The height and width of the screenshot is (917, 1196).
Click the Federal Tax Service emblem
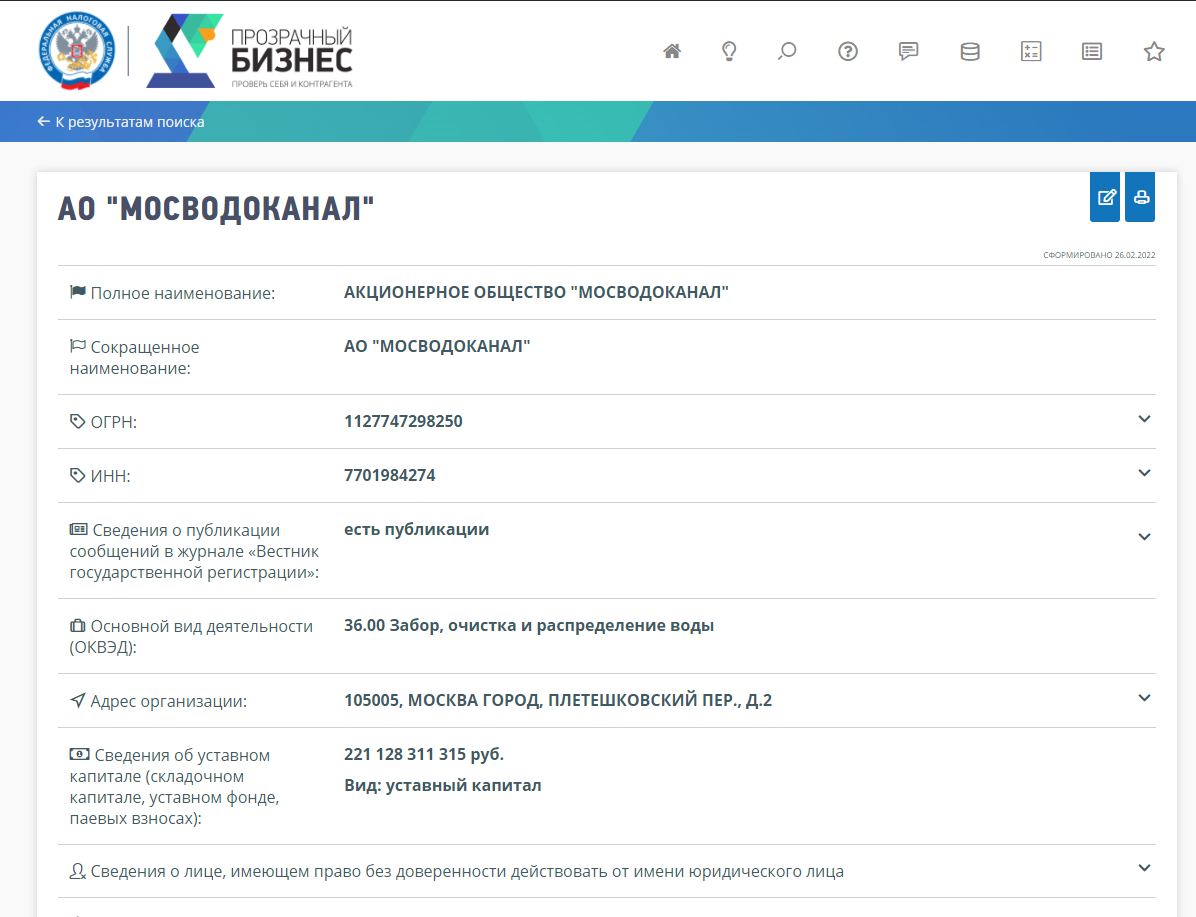pos(76,51)
